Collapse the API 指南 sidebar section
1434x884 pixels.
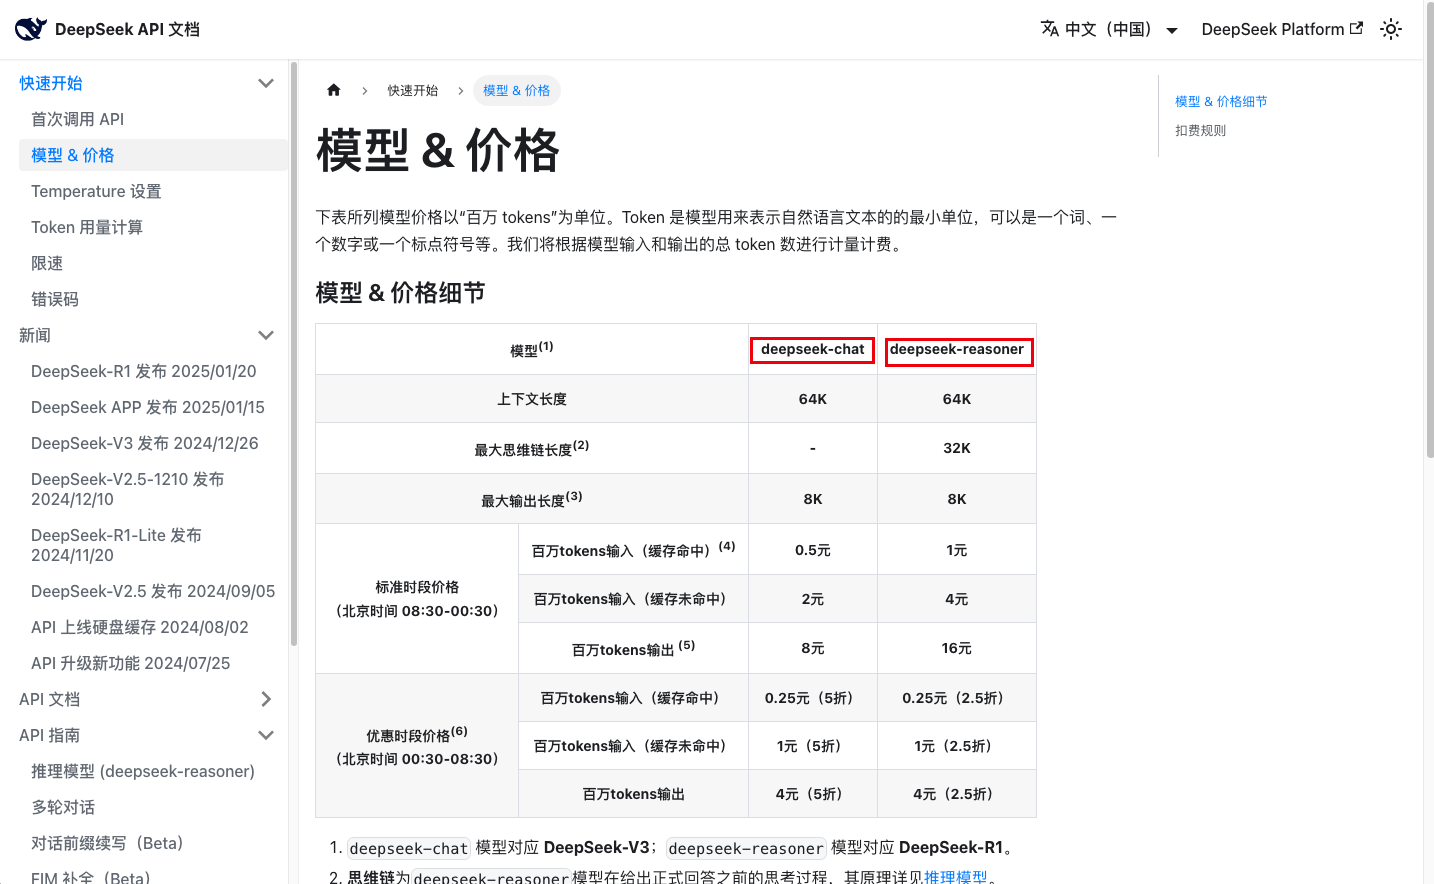266,735
